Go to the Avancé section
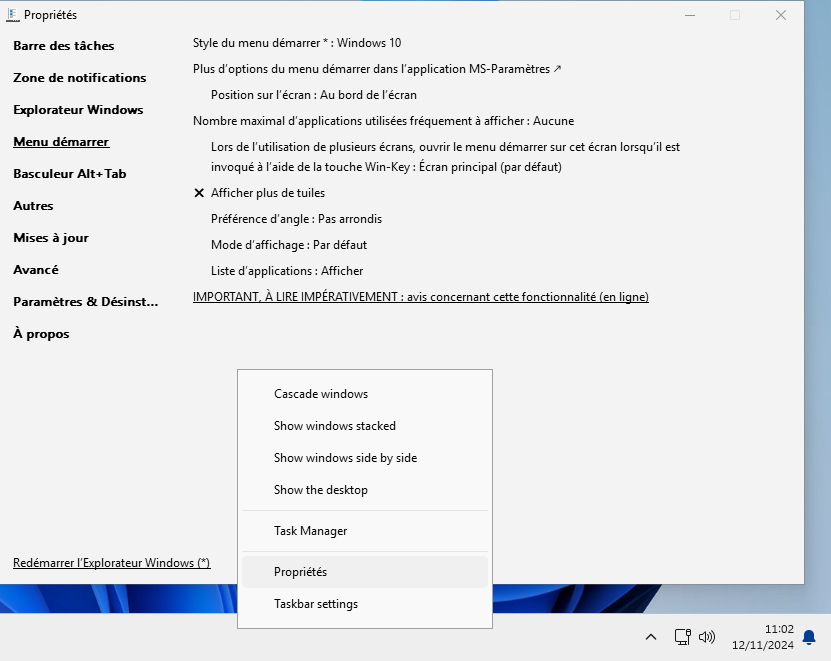Screen dimensions: 831x661 (x=36, y=270)
